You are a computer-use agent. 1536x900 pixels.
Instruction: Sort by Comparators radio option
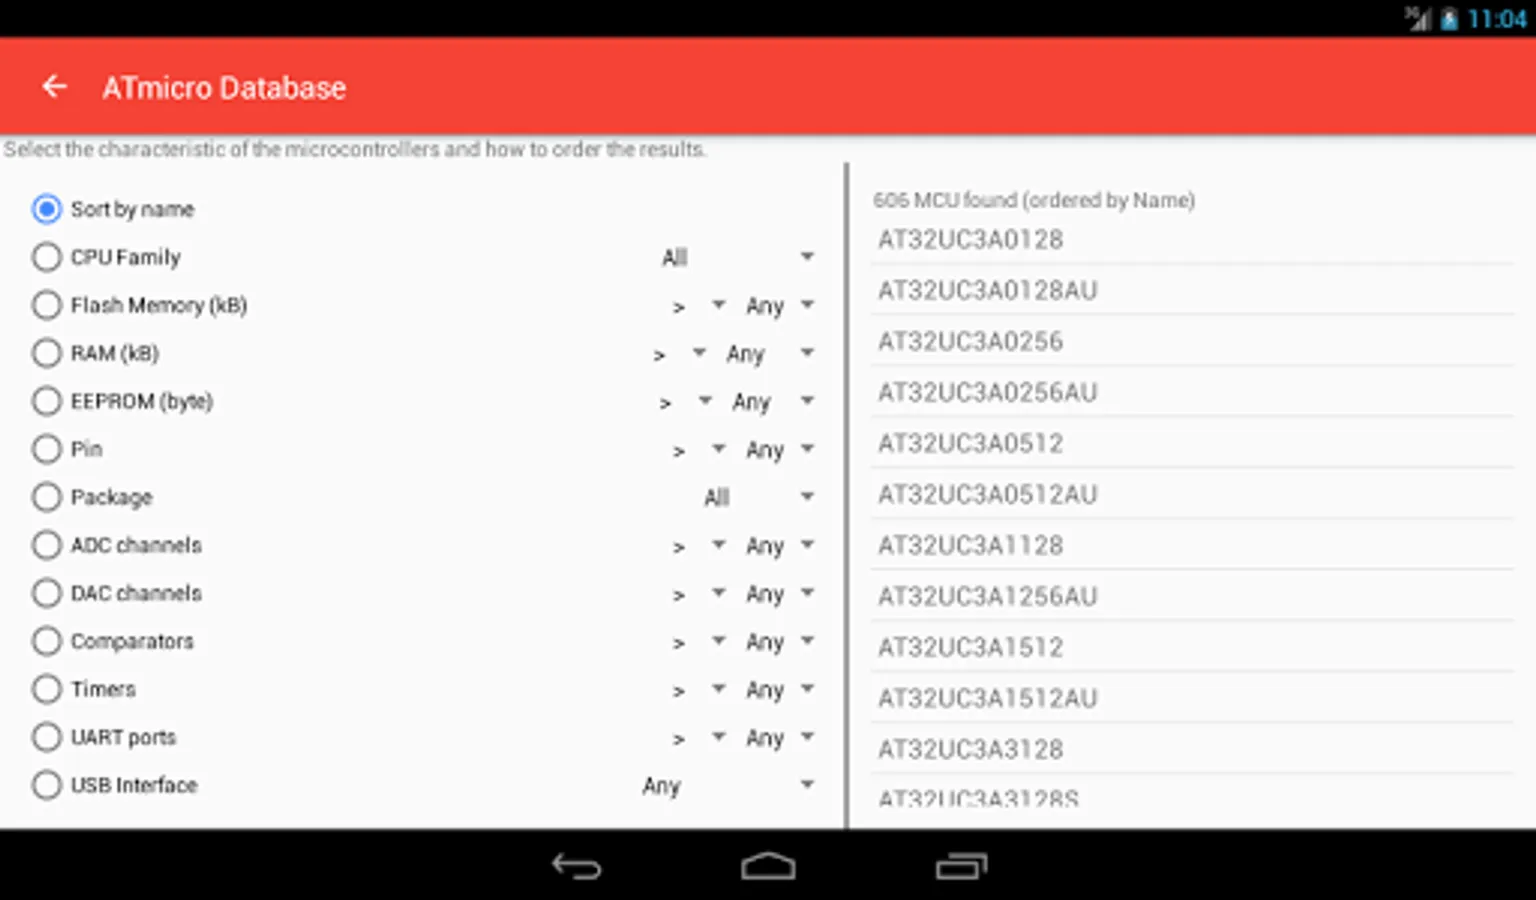click(46, 641)
